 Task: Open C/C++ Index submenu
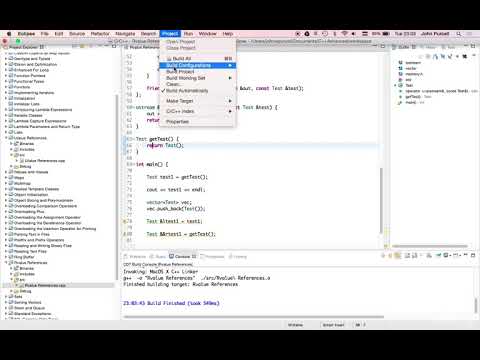point(198,111)
